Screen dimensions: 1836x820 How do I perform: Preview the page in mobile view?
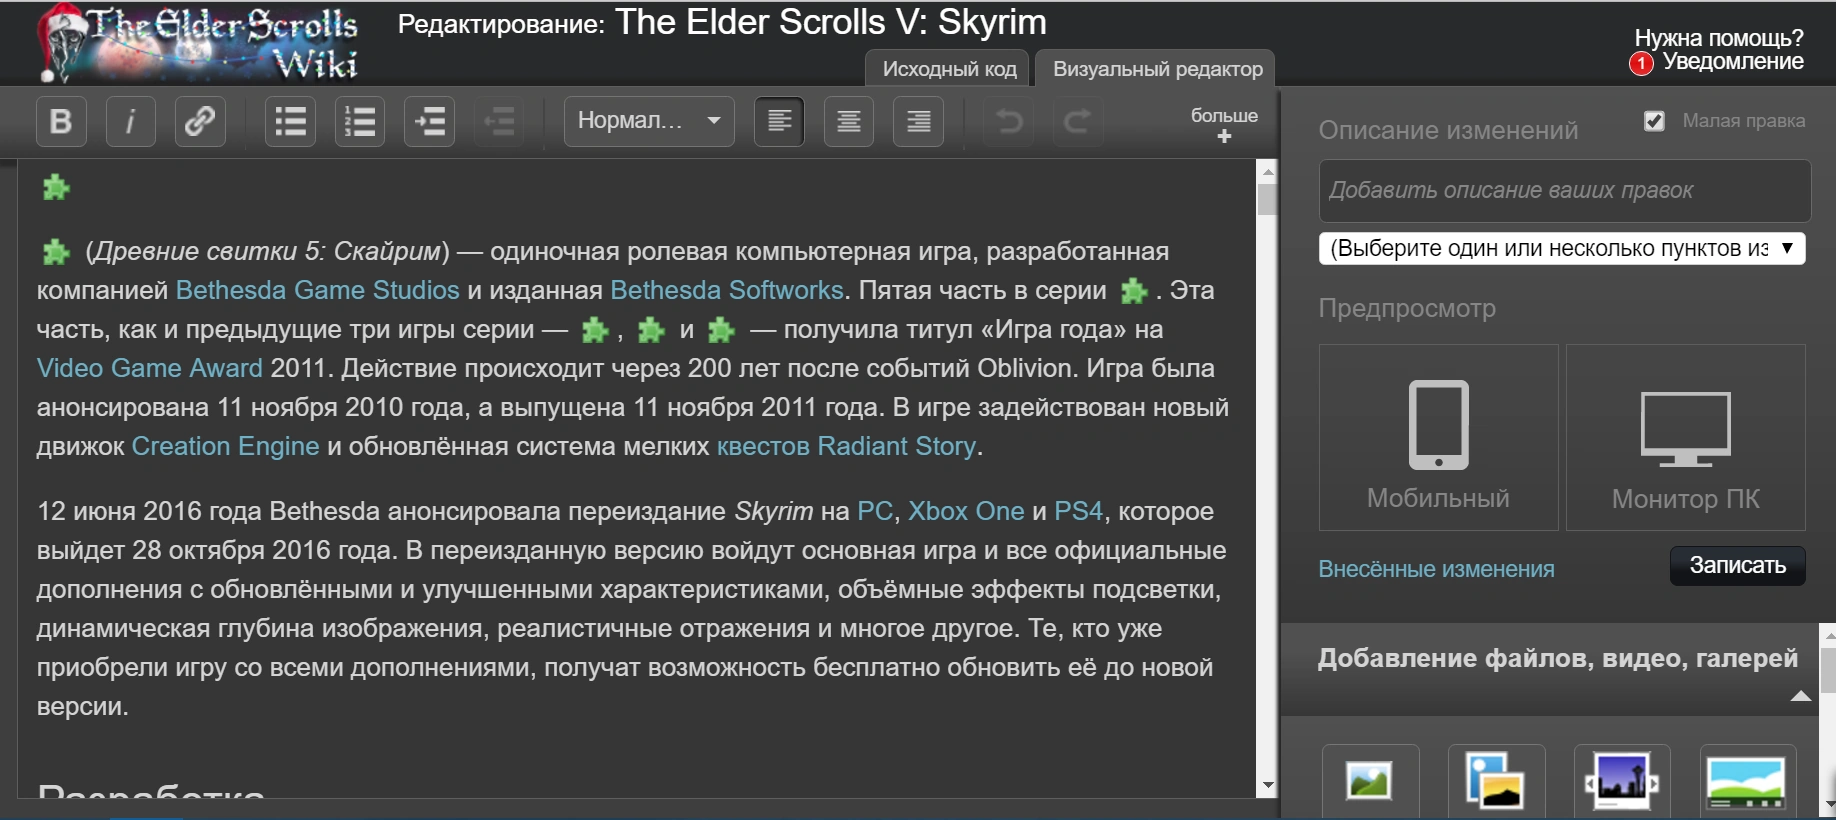1439,438
